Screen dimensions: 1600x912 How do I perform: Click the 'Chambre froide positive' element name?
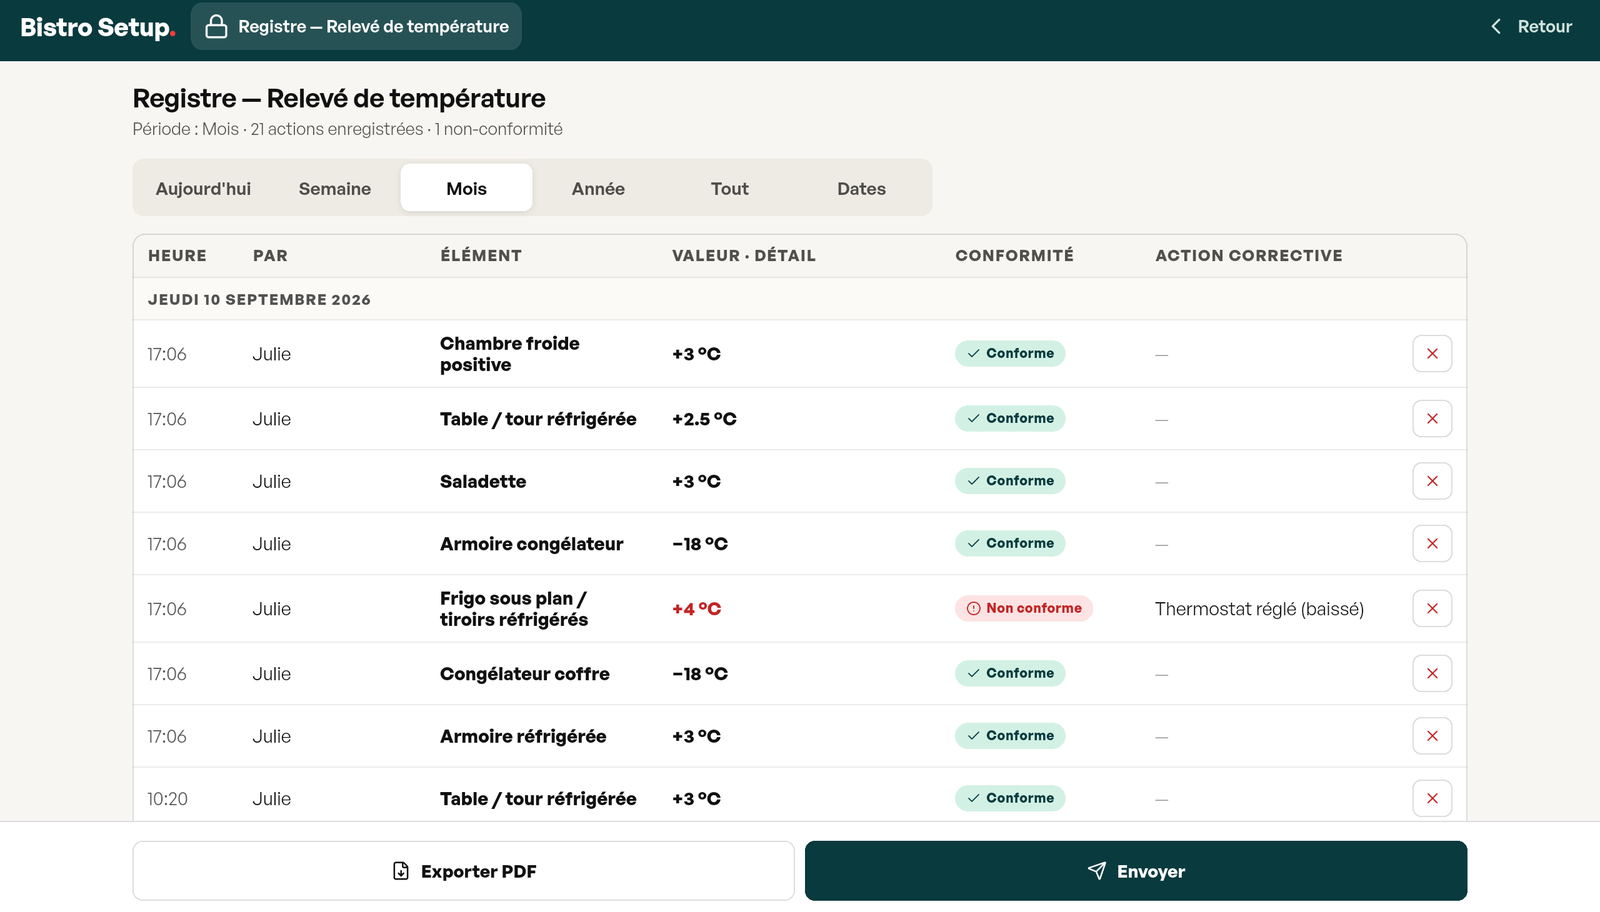click(x=510, y=354)
